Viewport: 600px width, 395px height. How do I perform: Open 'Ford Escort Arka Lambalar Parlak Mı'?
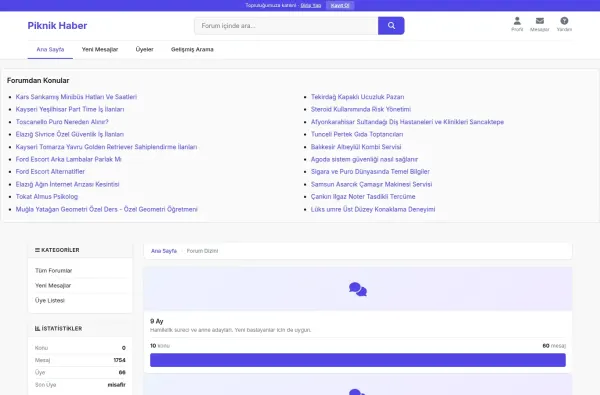68,159
